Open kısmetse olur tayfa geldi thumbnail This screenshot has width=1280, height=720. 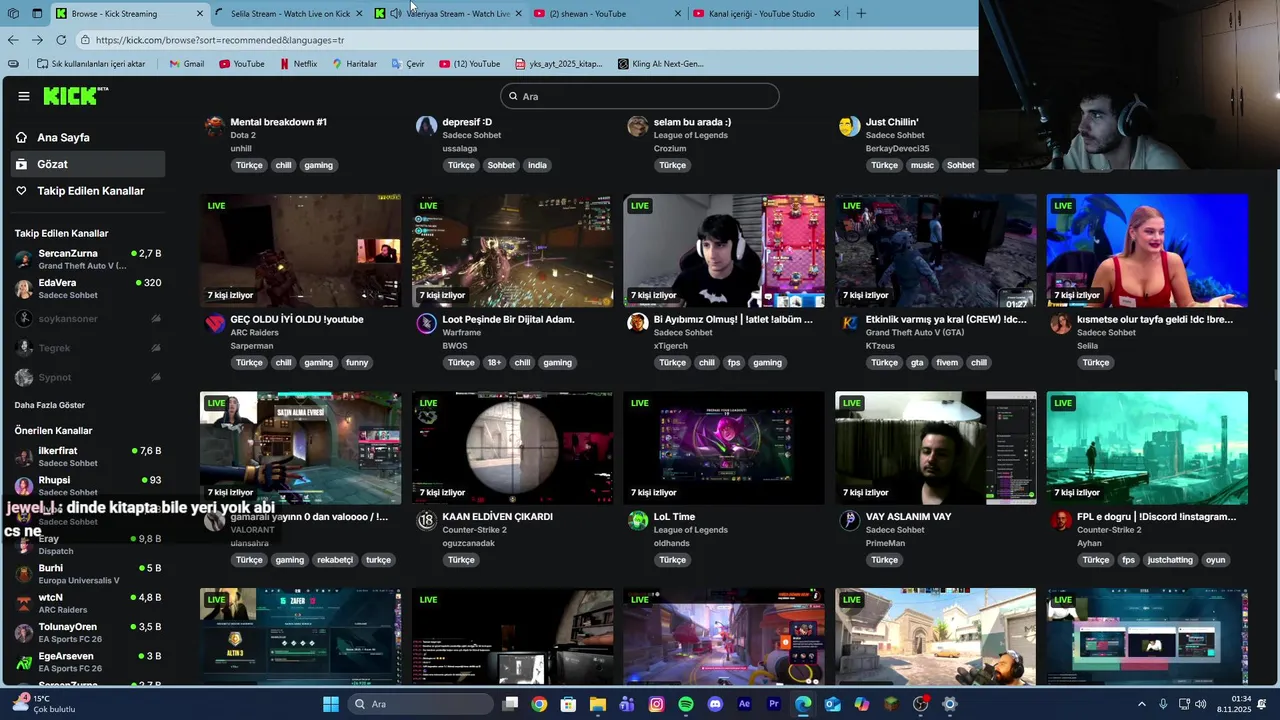1147,250
